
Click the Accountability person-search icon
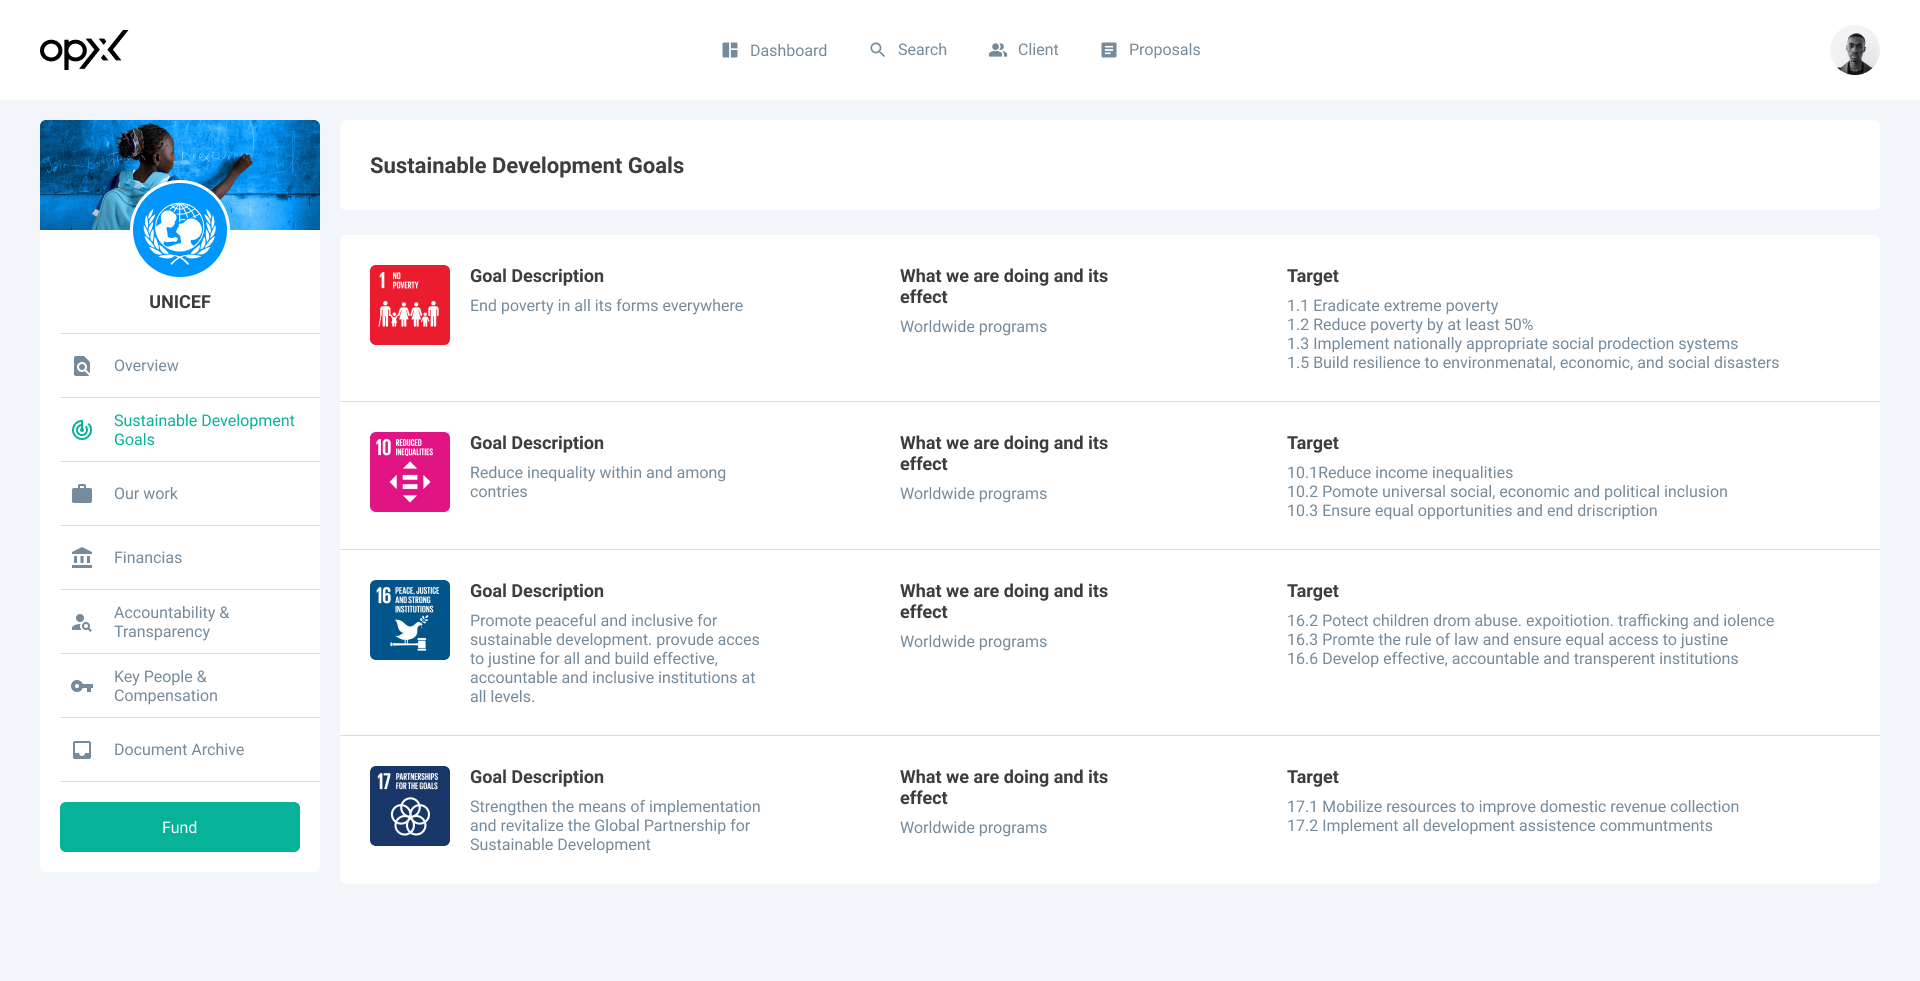82,622
